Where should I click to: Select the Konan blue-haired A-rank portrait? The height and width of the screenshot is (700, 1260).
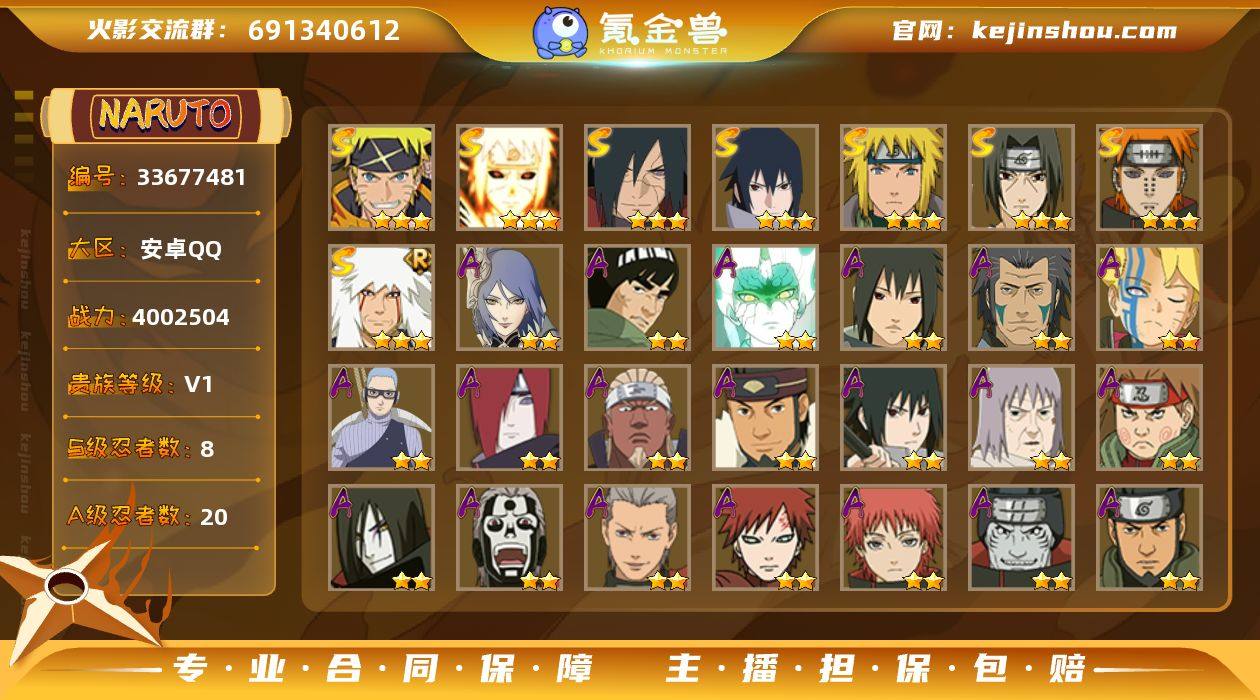510,298
